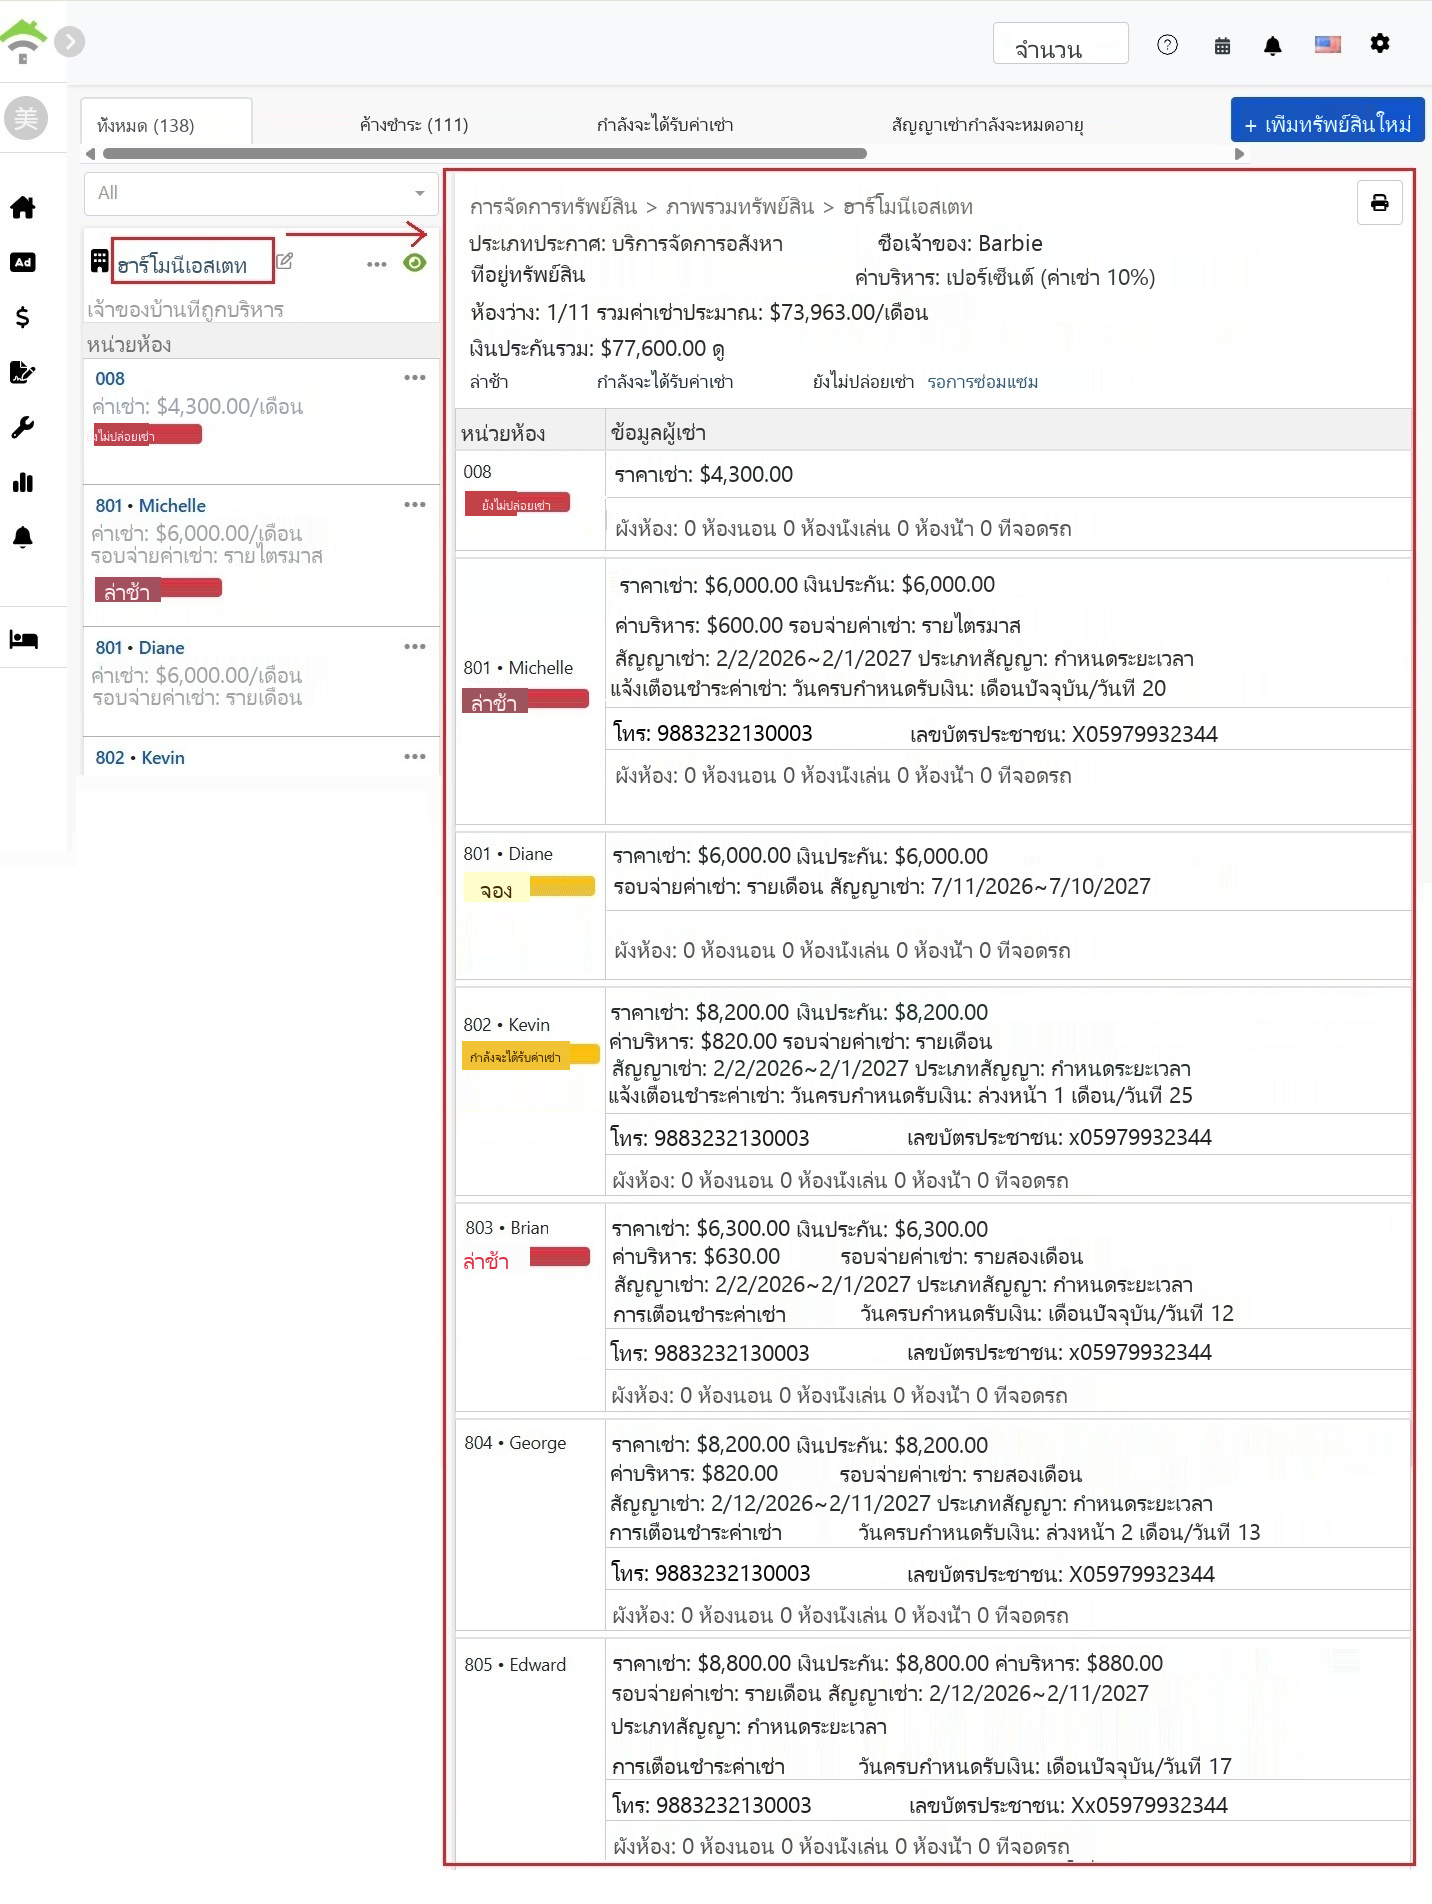Expand sidebar with the chevron arrow button

click(69, 41)
